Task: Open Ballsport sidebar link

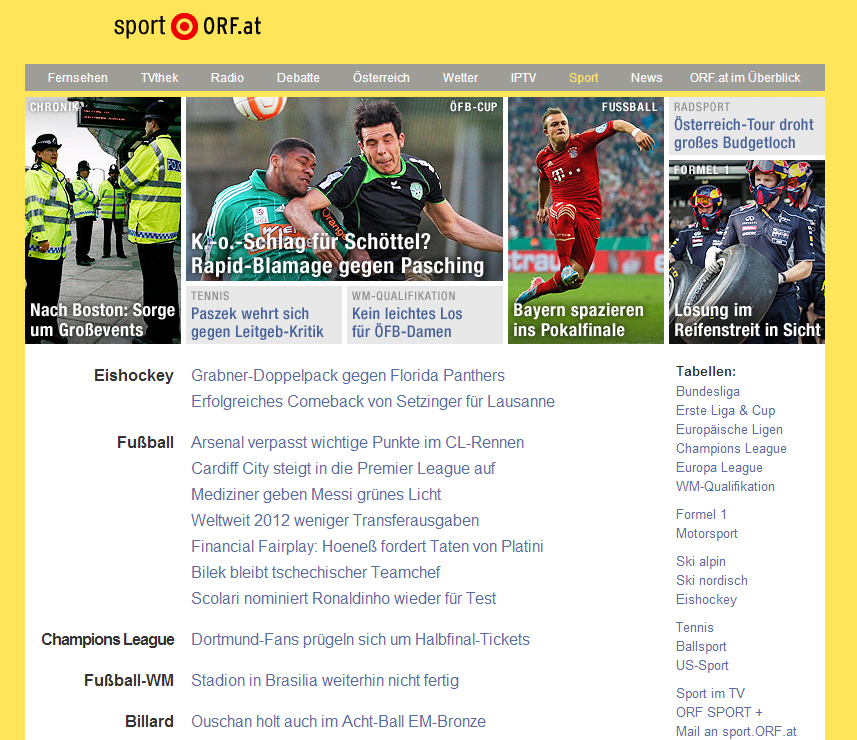Action: (701, 647)
